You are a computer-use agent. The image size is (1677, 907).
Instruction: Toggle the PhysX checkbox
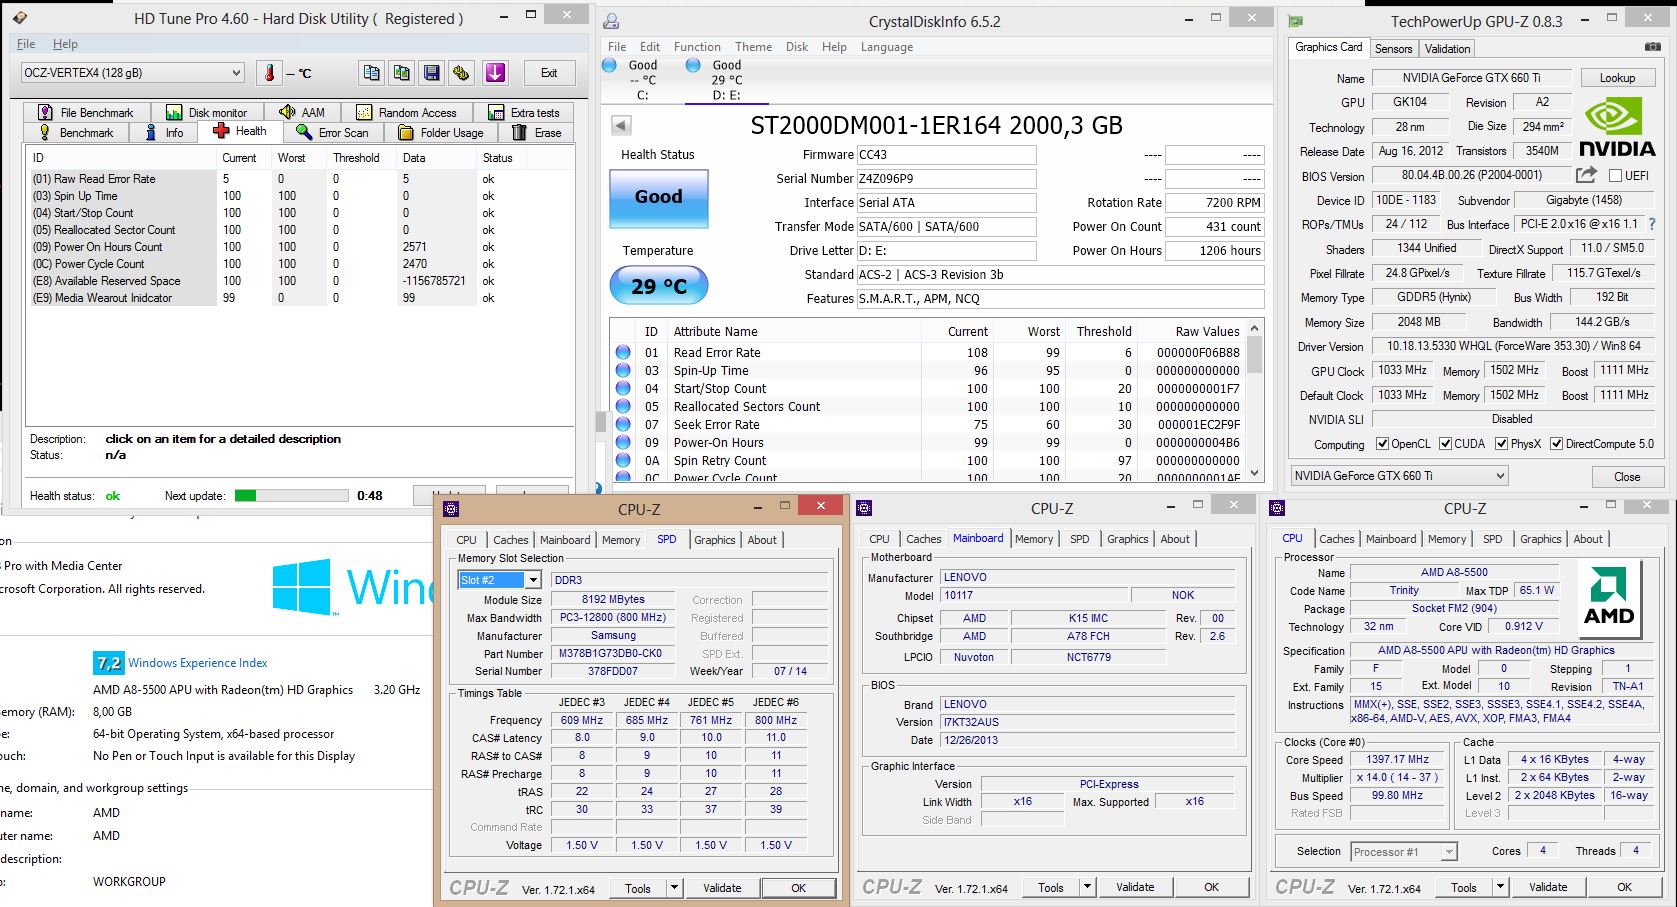coord(1502,444)
